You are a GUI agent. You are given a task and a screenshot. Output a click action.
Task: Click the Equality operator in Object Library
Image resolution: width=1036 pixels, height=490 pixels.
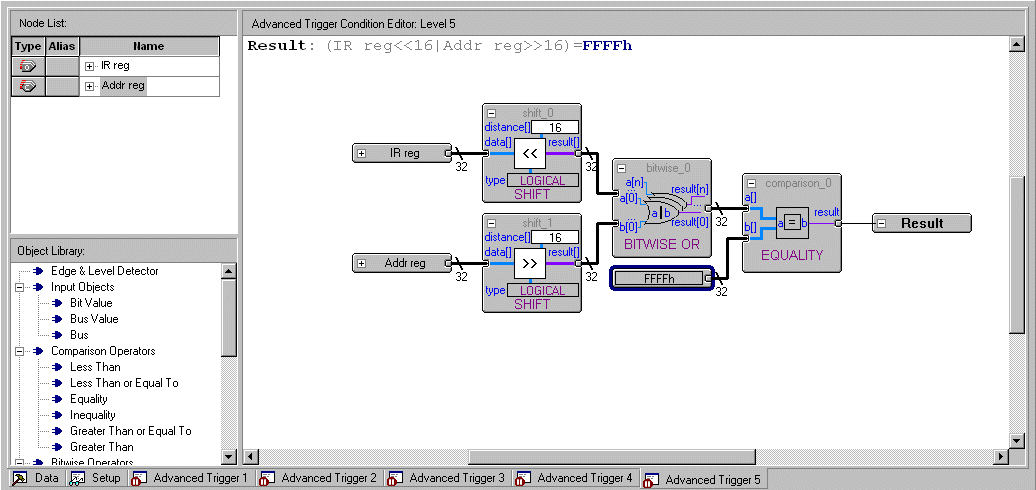click(88, 399)
